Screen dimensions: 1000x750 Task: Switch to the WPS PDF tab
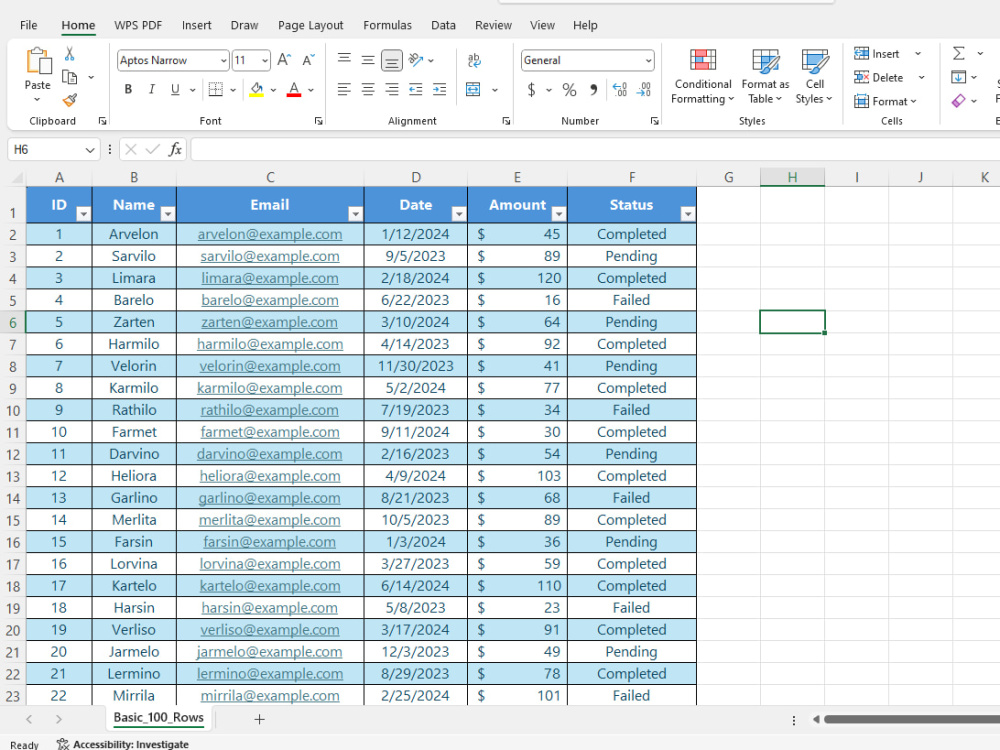(138, 26)
